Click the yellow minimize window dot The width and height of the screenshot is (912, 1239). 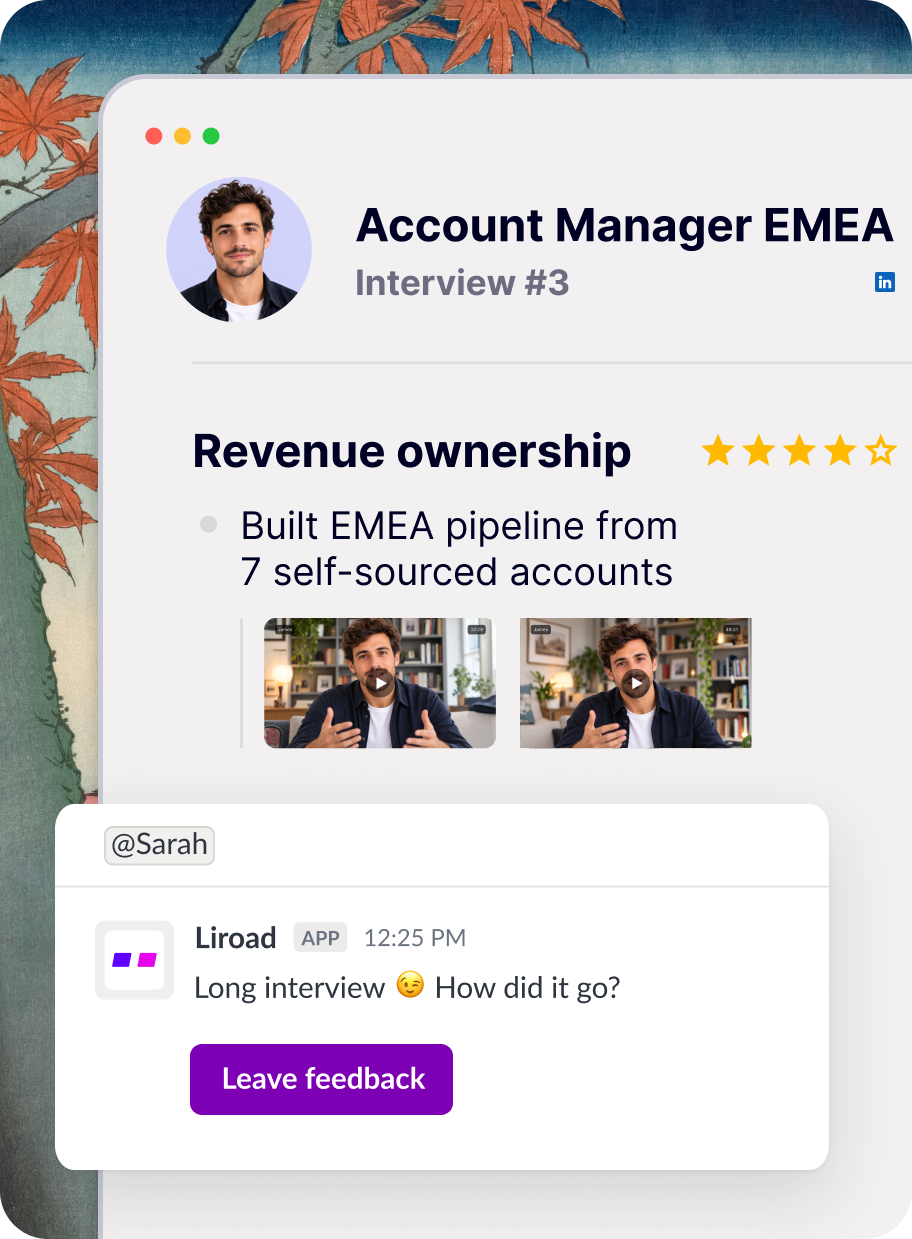[182, 136]
